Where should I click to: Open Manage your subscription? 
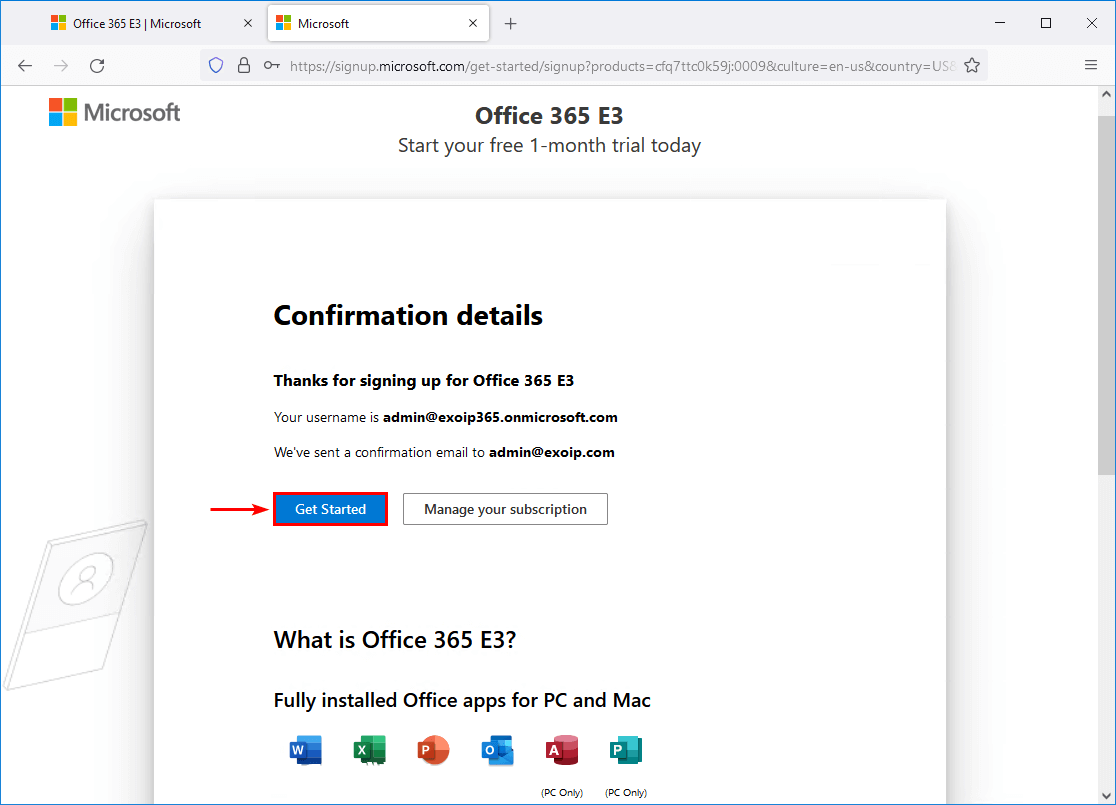505,509
